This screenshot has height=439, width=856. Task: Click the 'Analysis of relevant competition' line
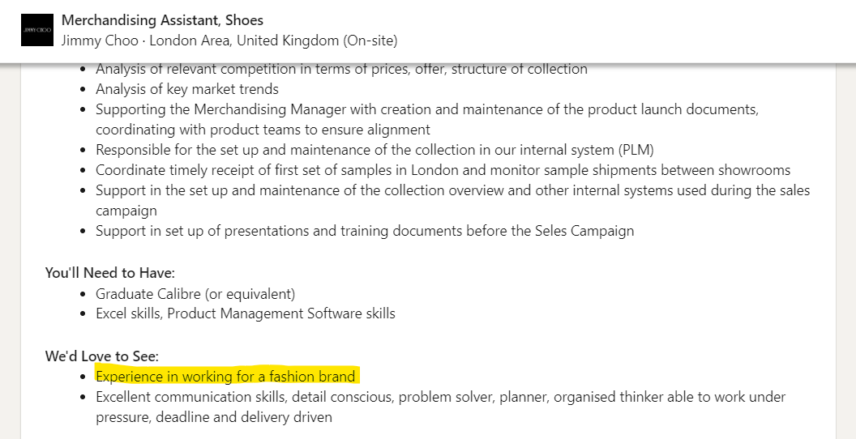click(x=341, y=69)
